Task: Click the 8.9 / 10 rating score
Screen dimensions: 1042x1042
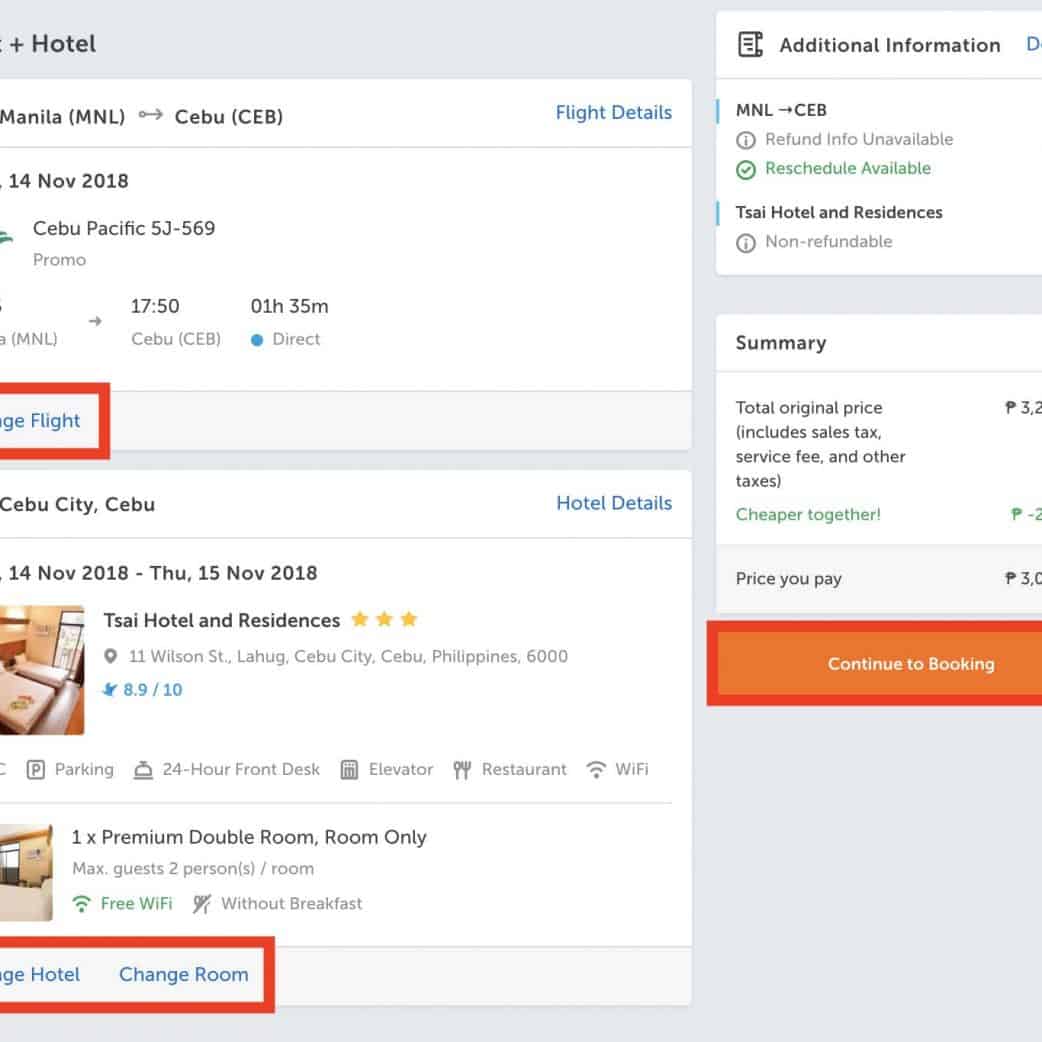Action: point(152,690)
